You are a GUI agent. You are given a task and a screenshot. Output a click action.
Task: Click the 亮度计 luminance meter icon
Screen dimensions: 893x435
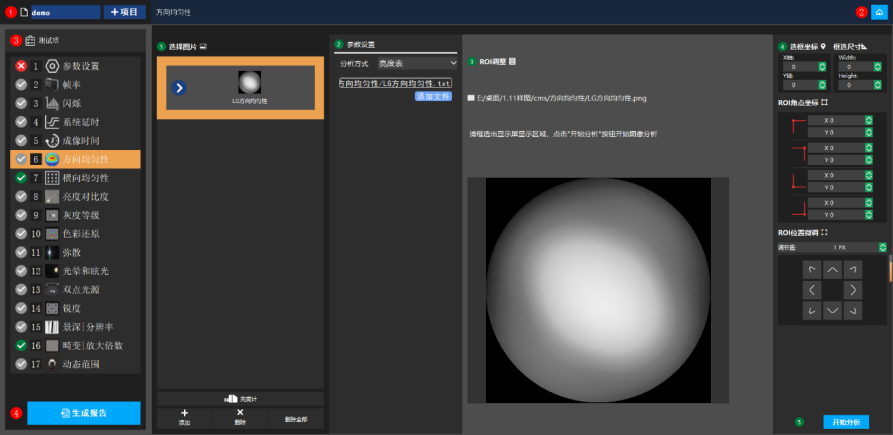tap(238, 398)
